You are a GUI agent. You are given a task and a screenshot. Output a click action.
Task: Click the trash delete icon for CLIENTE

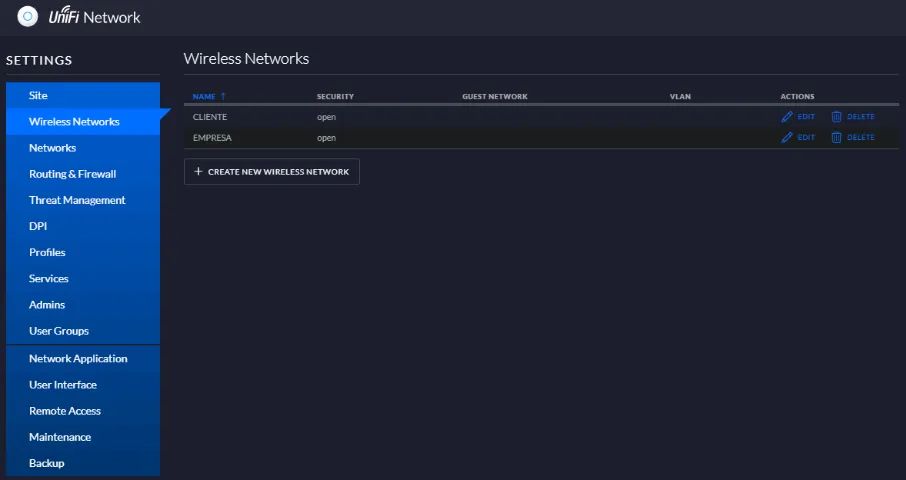point(836,117)
